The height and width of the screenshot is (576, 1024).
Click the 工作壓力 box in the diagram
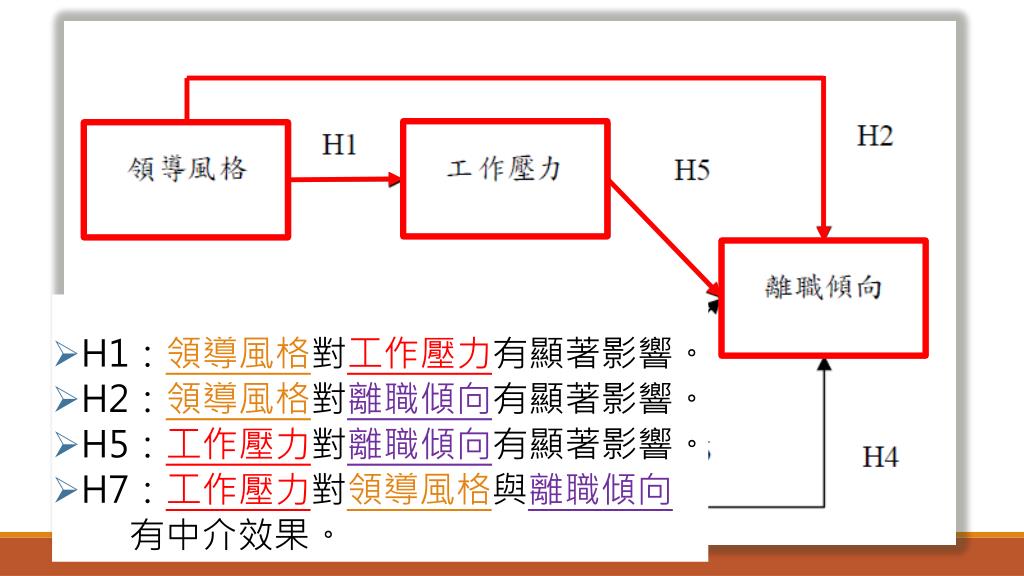(505, 179)
